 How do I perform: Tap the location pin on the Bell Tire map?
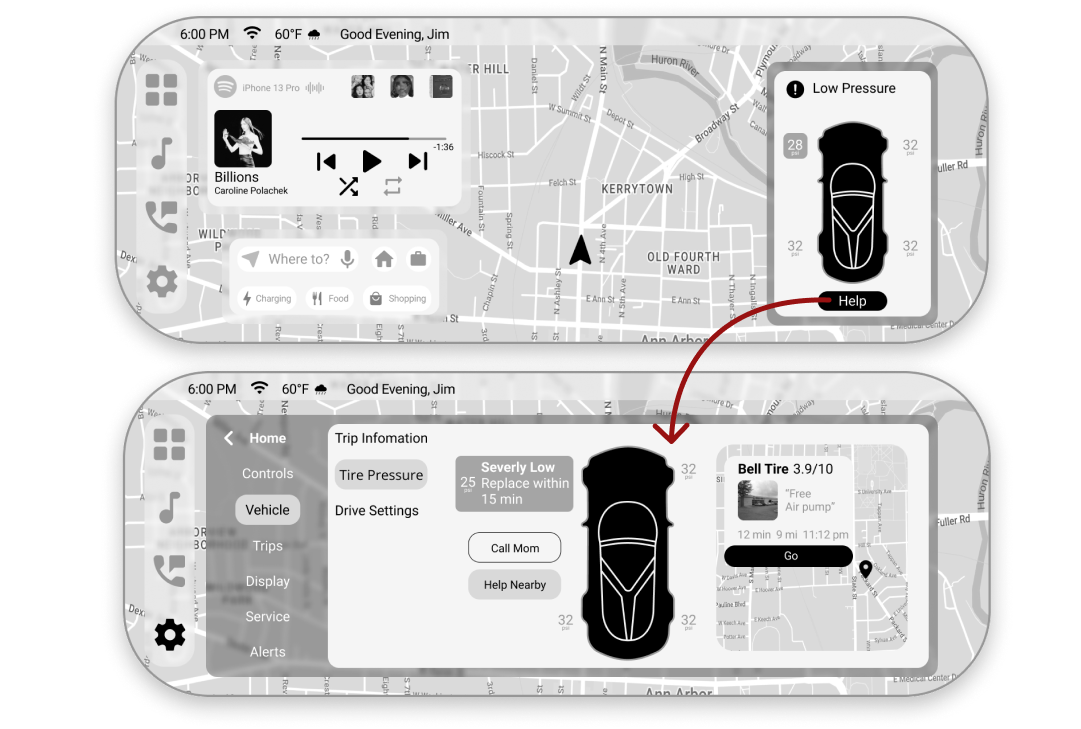[x=867, y=568]
